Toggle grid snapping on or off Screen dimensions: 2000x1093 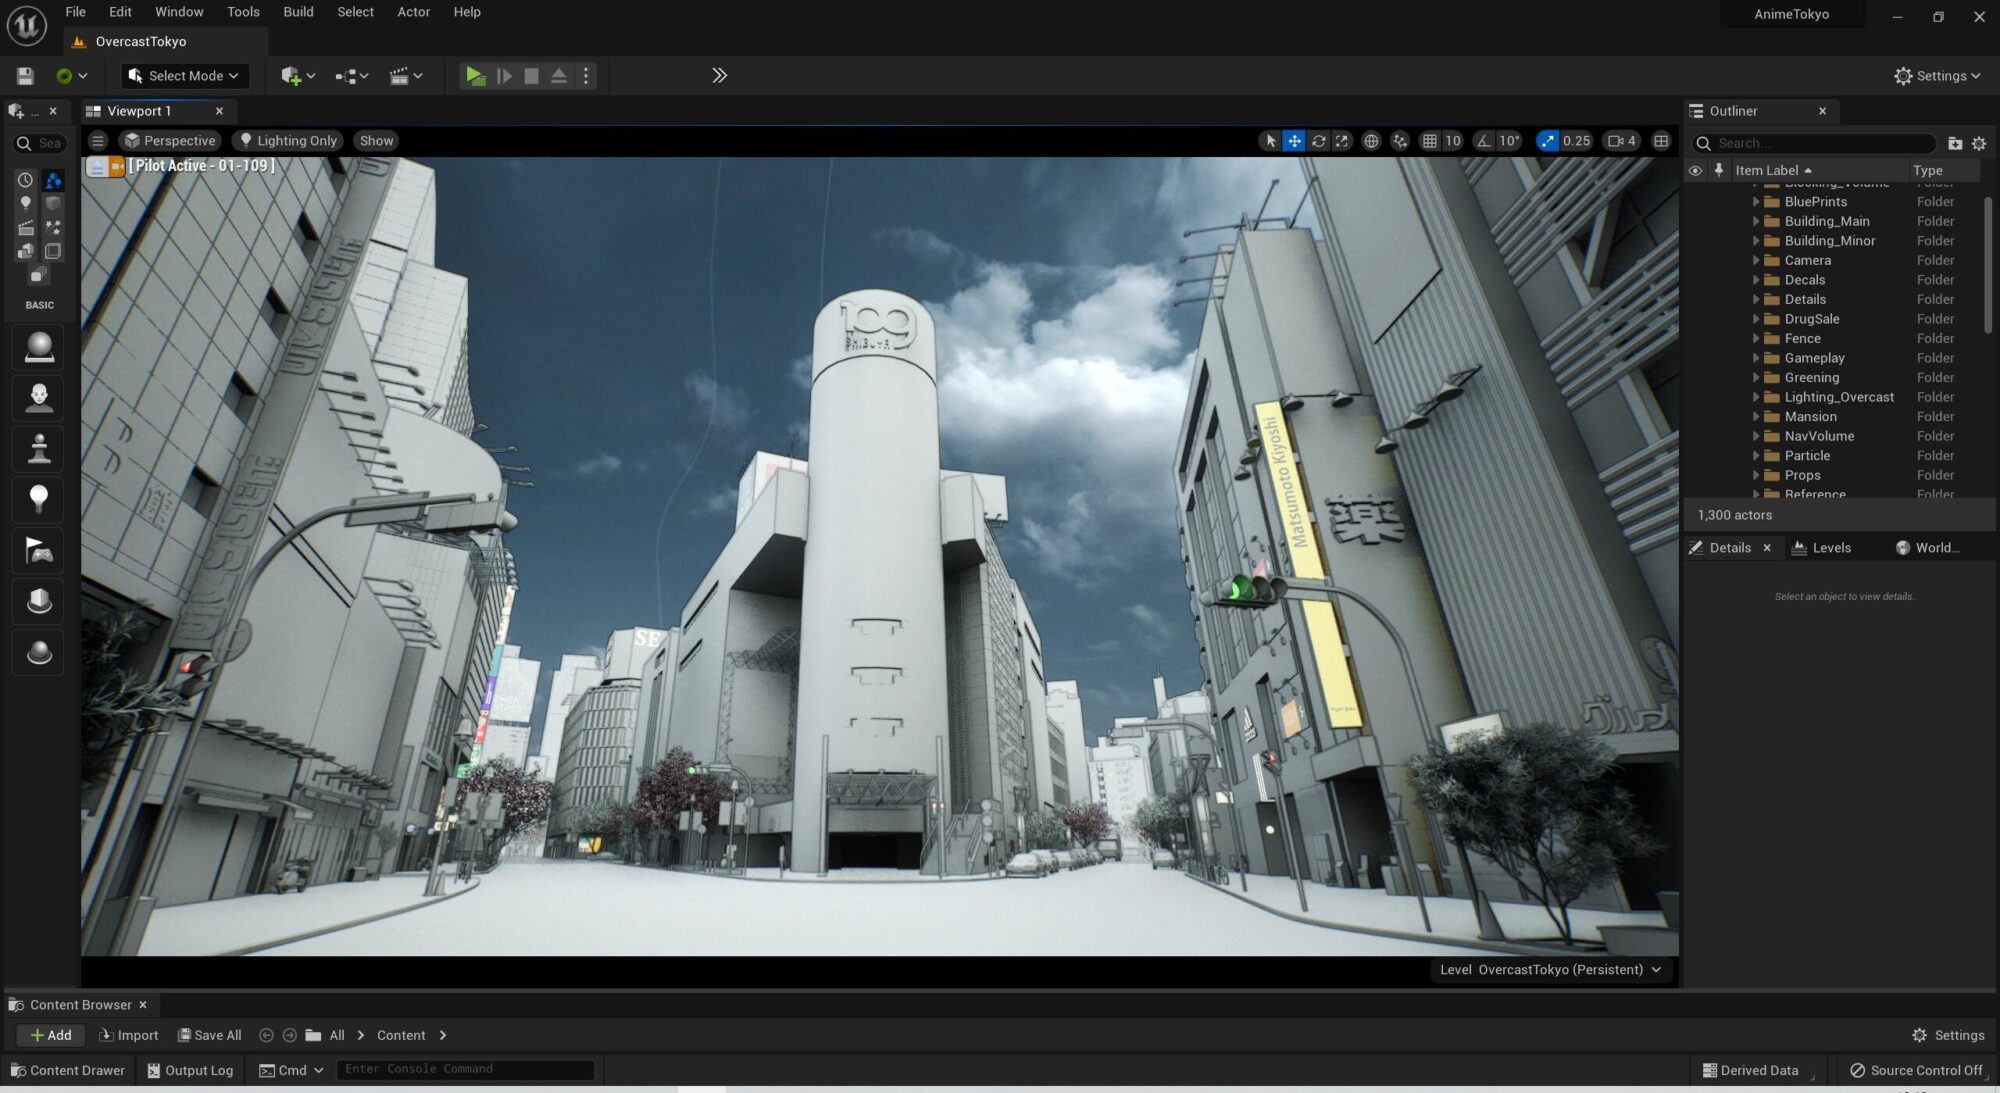[x=1430, y=141]
